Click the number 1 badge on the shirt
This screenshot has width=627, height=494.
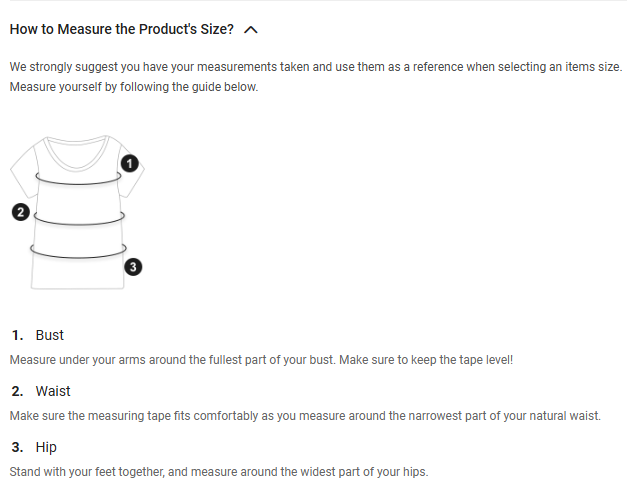pos(129,162)
